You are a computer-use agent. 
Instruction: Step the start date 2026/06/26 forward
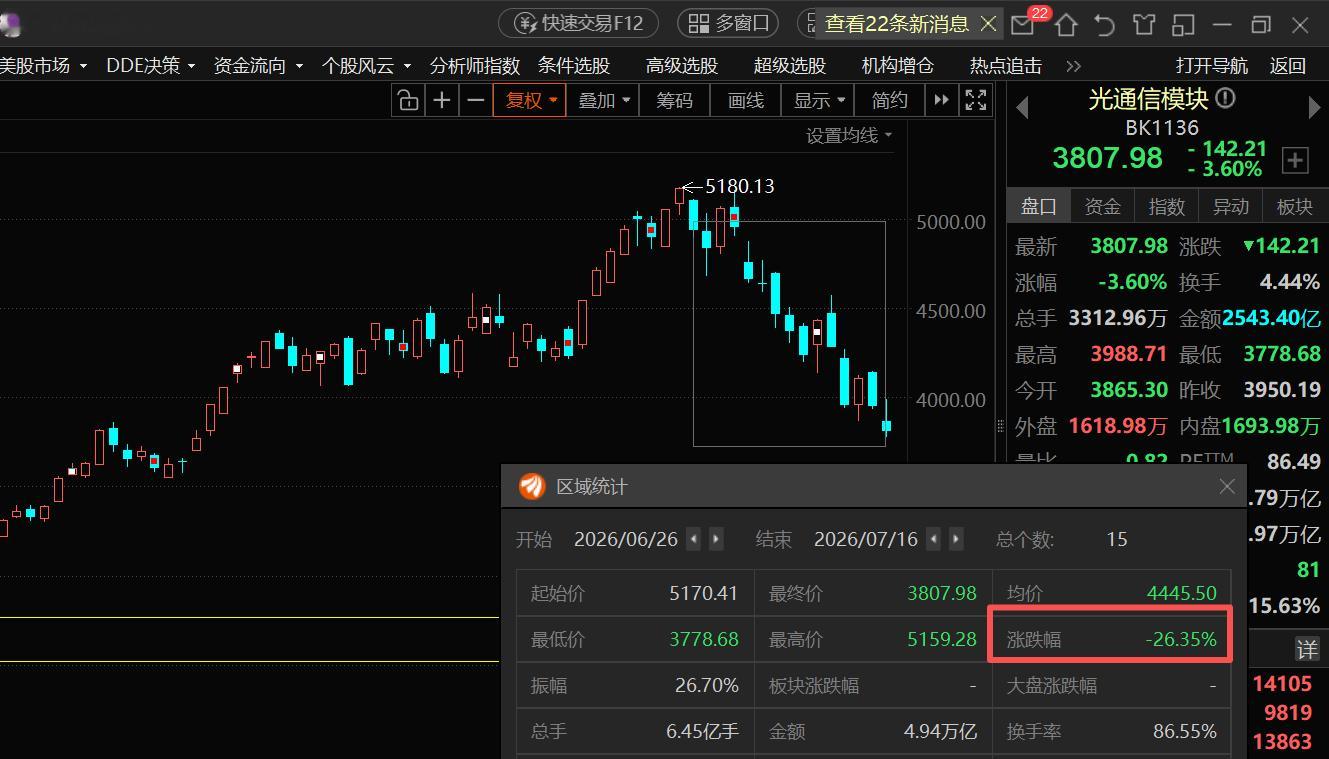(x=716, y=539)
